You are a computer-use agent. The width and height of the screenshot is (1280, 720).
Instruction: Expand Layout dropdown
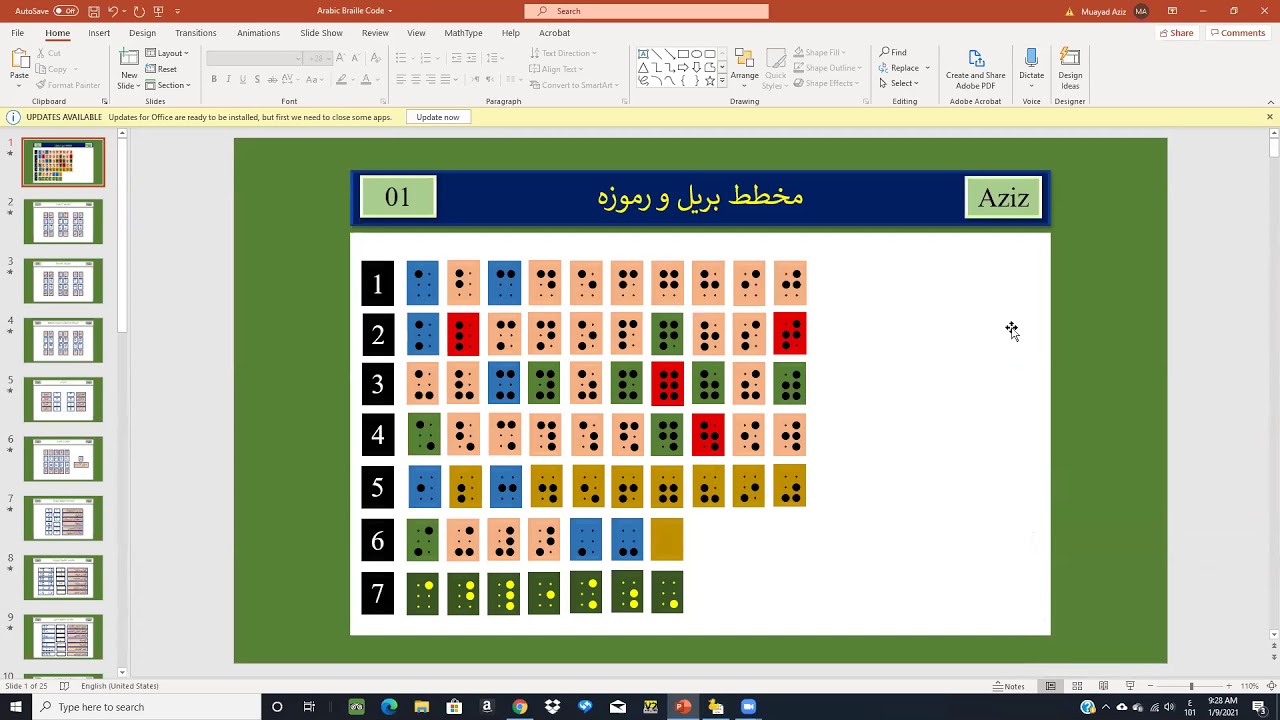click(166, 53)
